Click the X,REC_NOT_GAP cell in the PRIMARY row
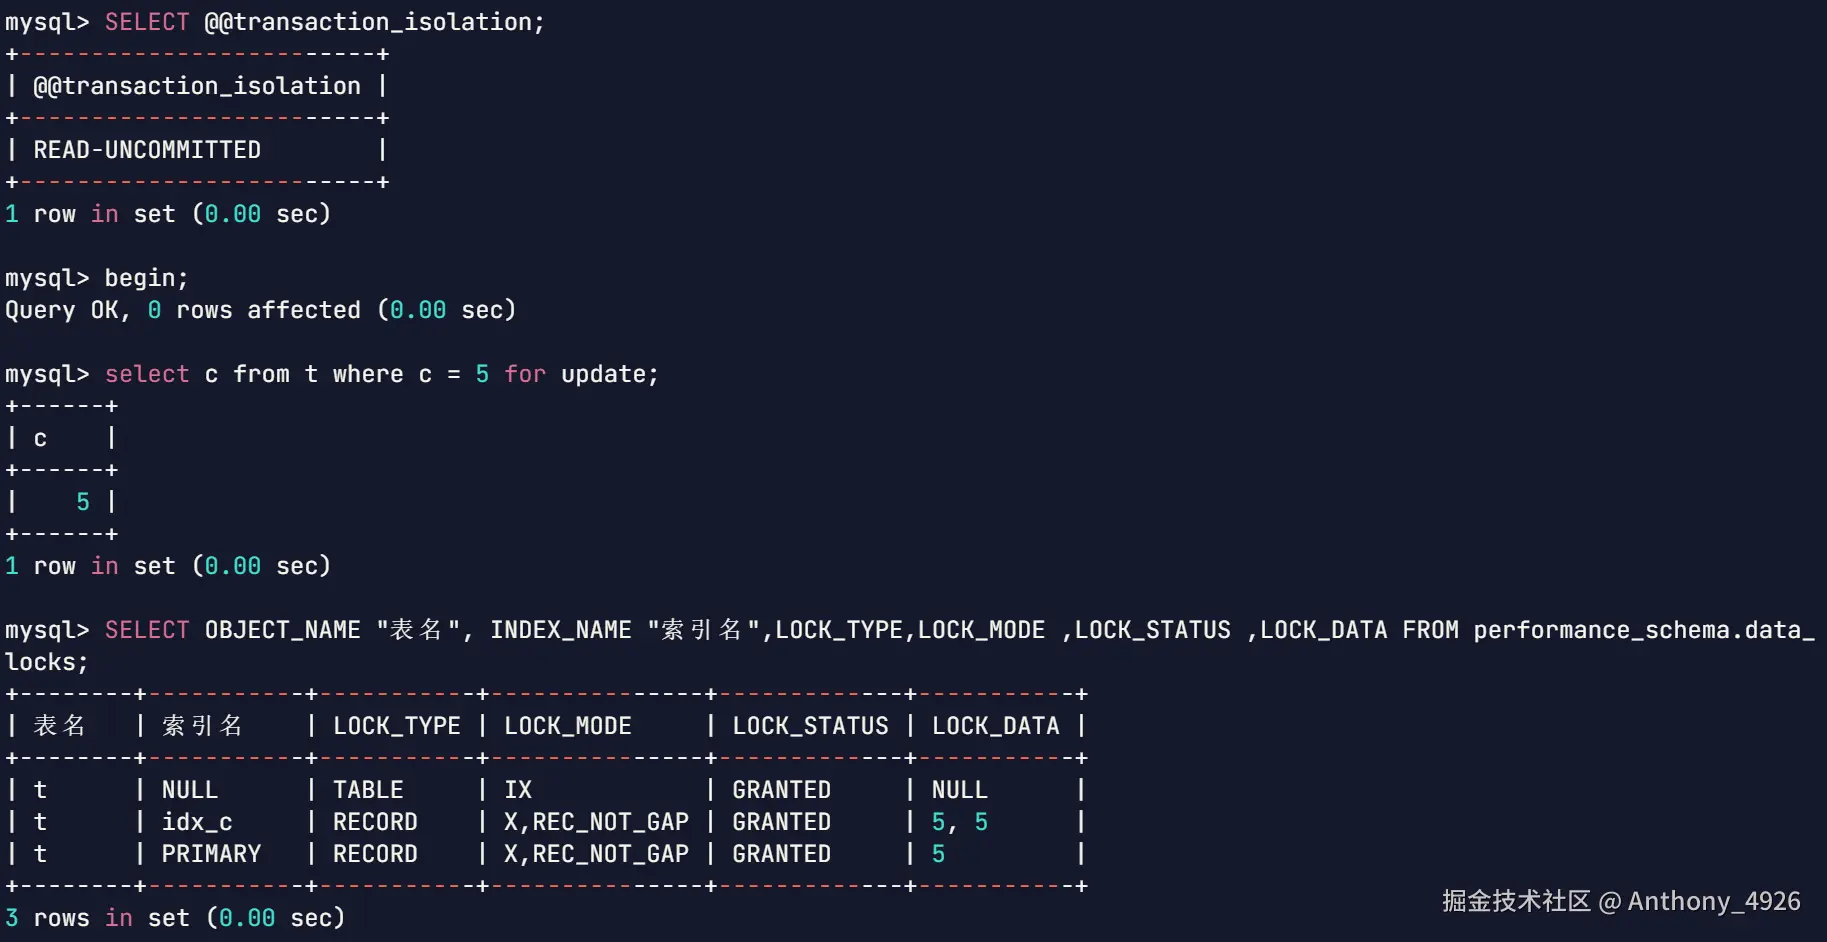This screenshot has width=1827, height=942. 596,854
